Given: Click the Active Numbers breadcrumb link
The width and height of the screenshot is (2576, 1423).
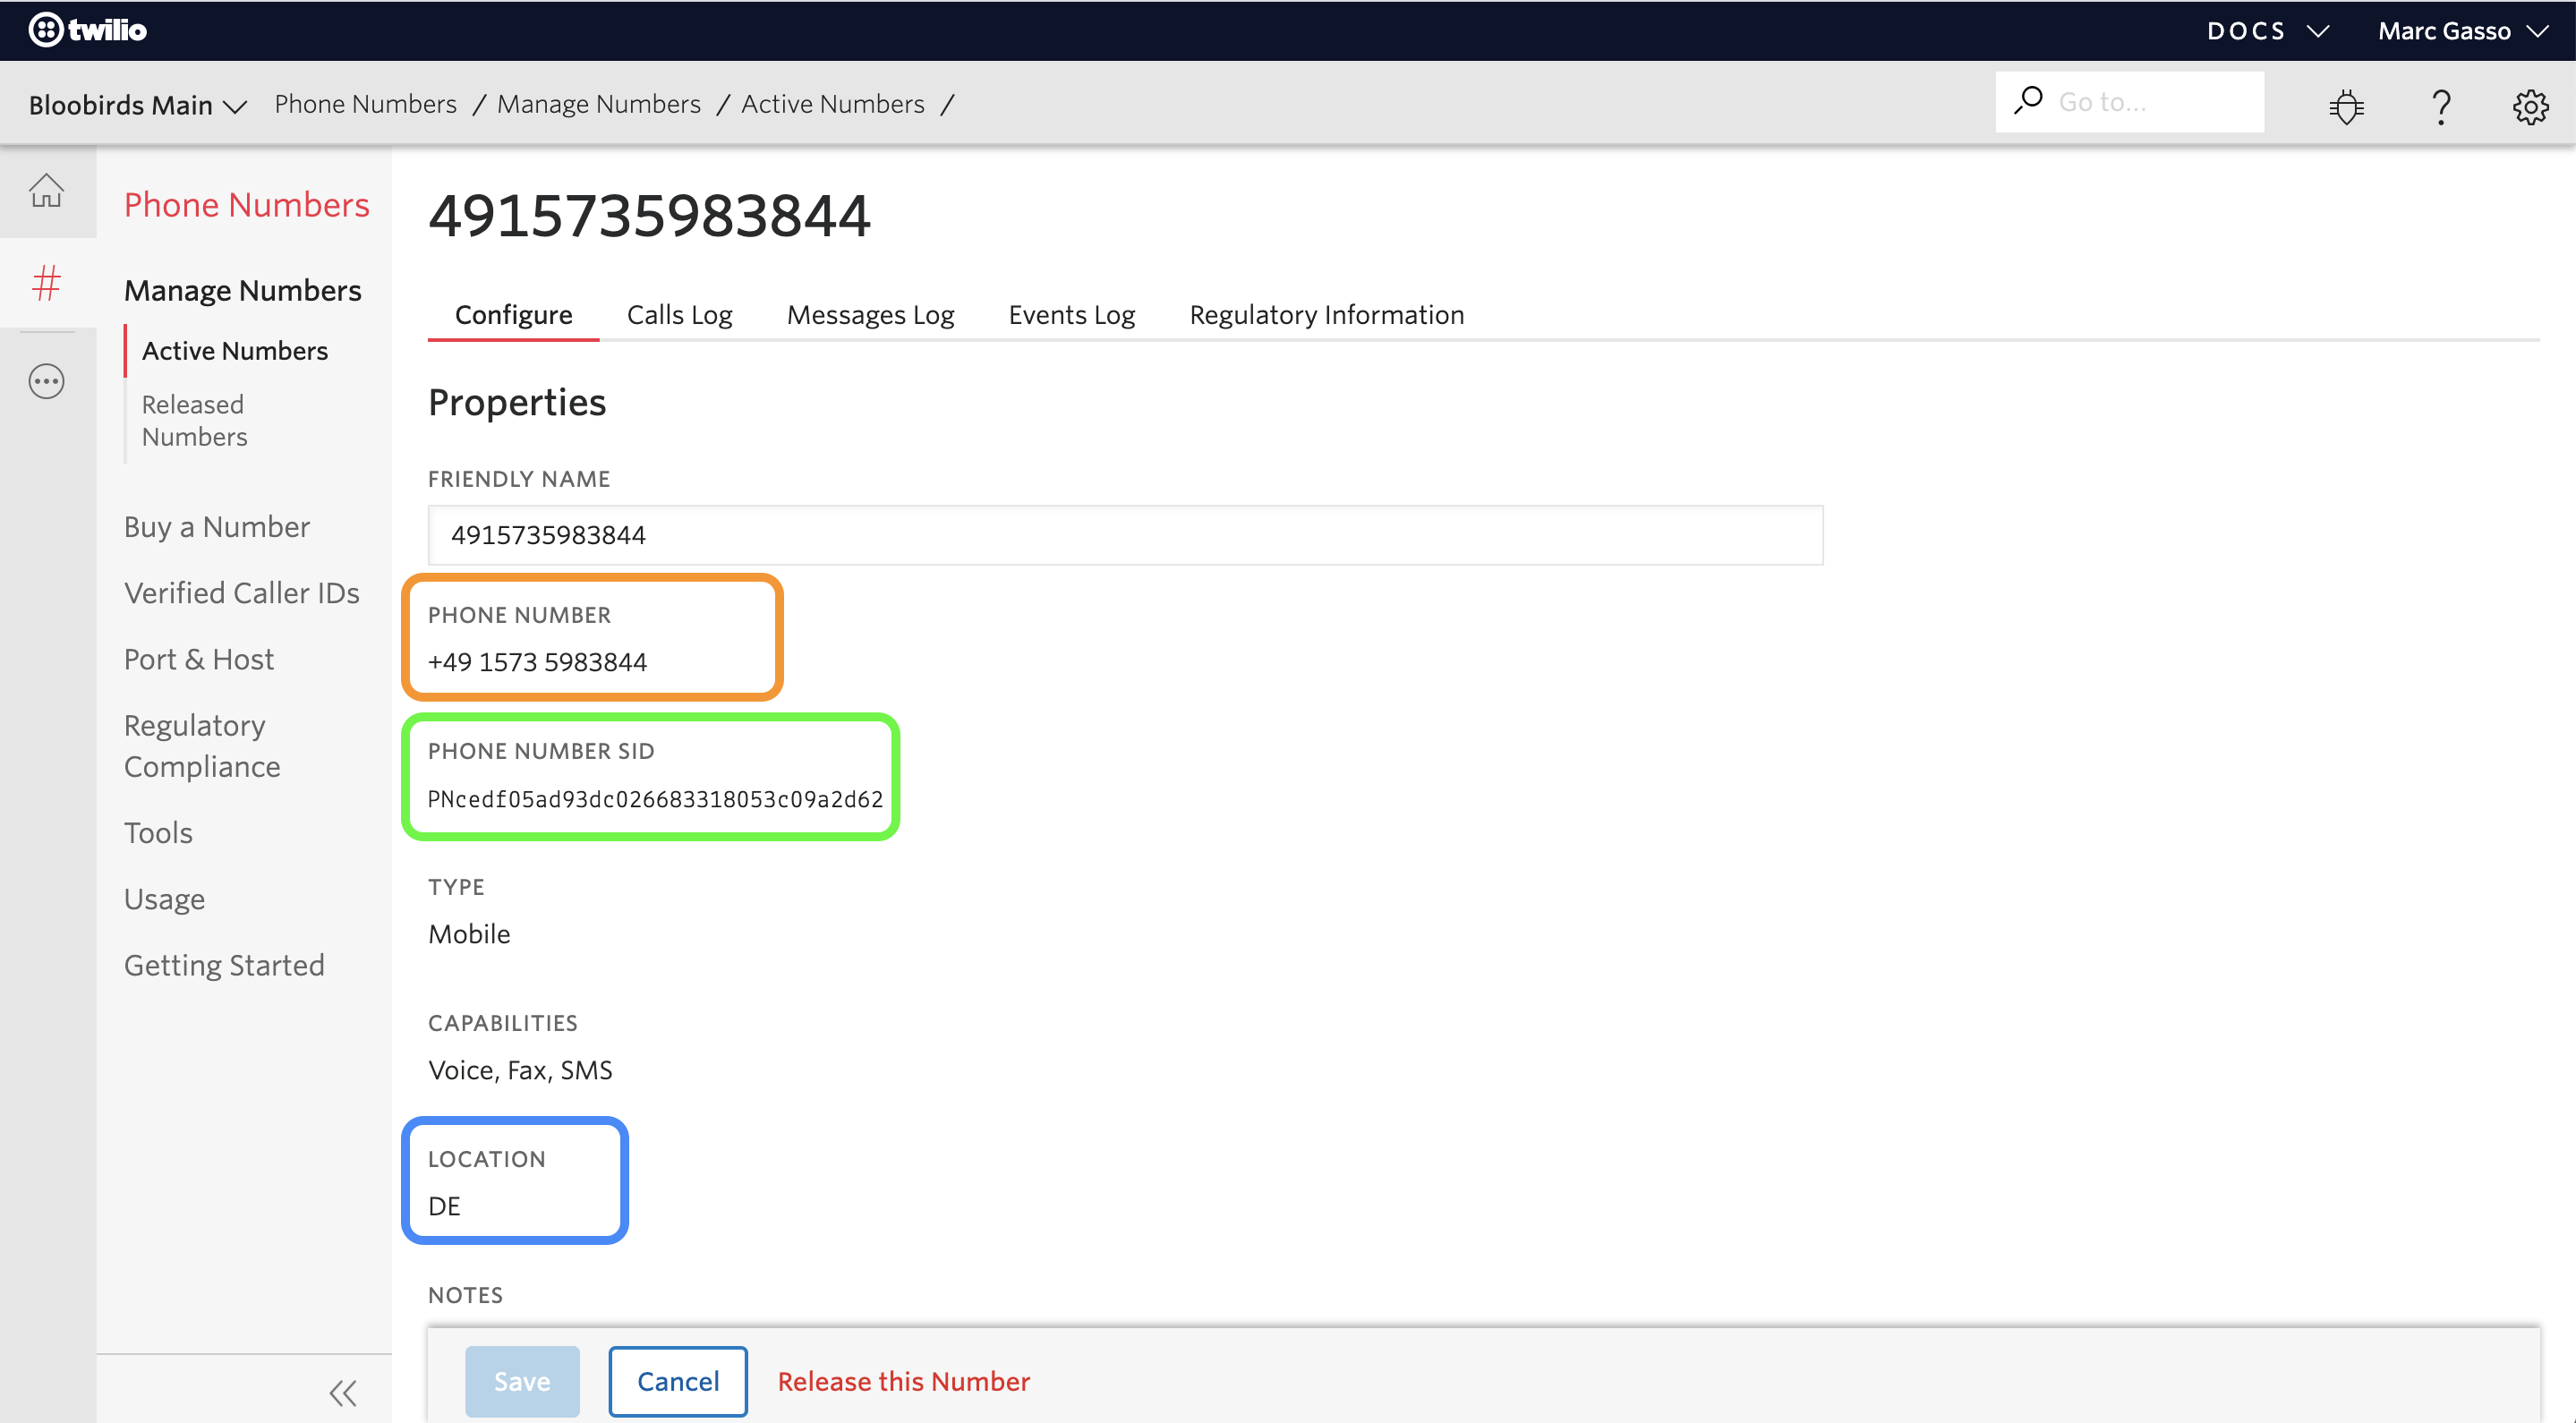Looking at the screenshot, I should pyautogui.click(x=832, y=103).
